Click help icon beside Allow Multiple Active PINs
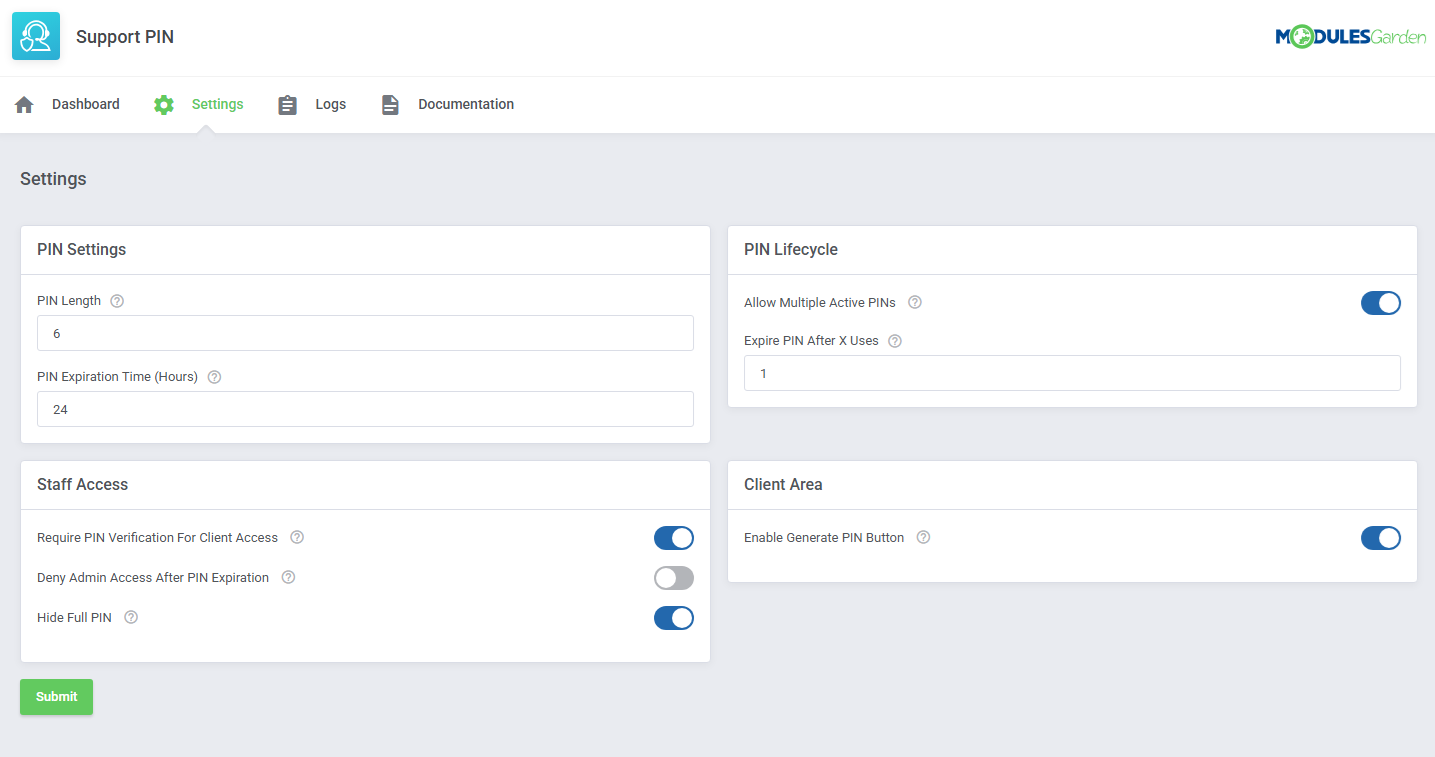The width and height of the screenshot is (1435, 757). point(914,302)
